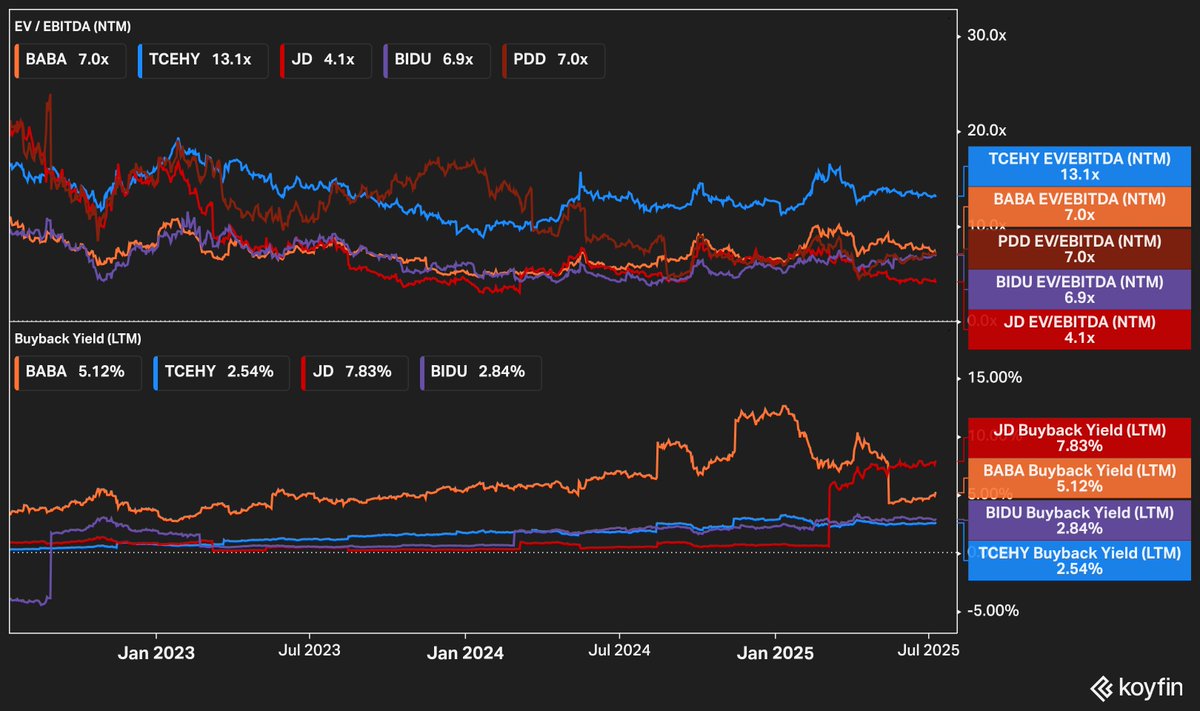Screen dimensions: 1200x711
Task: Select the TCEHY 2.54% buyback legend chip
Action: (220, 372)
